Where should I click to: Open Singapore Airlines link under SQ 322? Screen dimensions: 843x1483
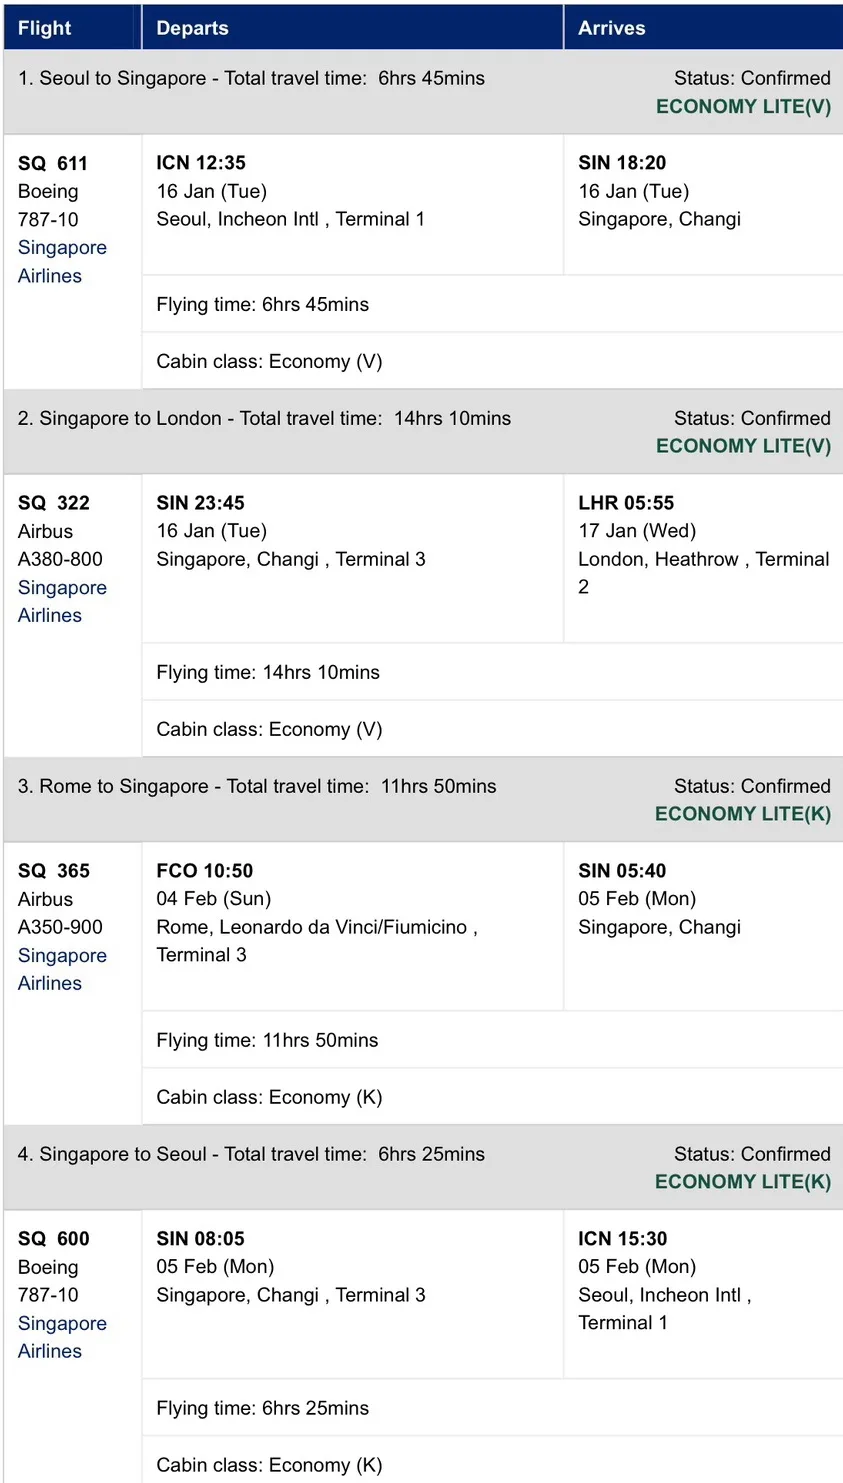tap(62, 601)
